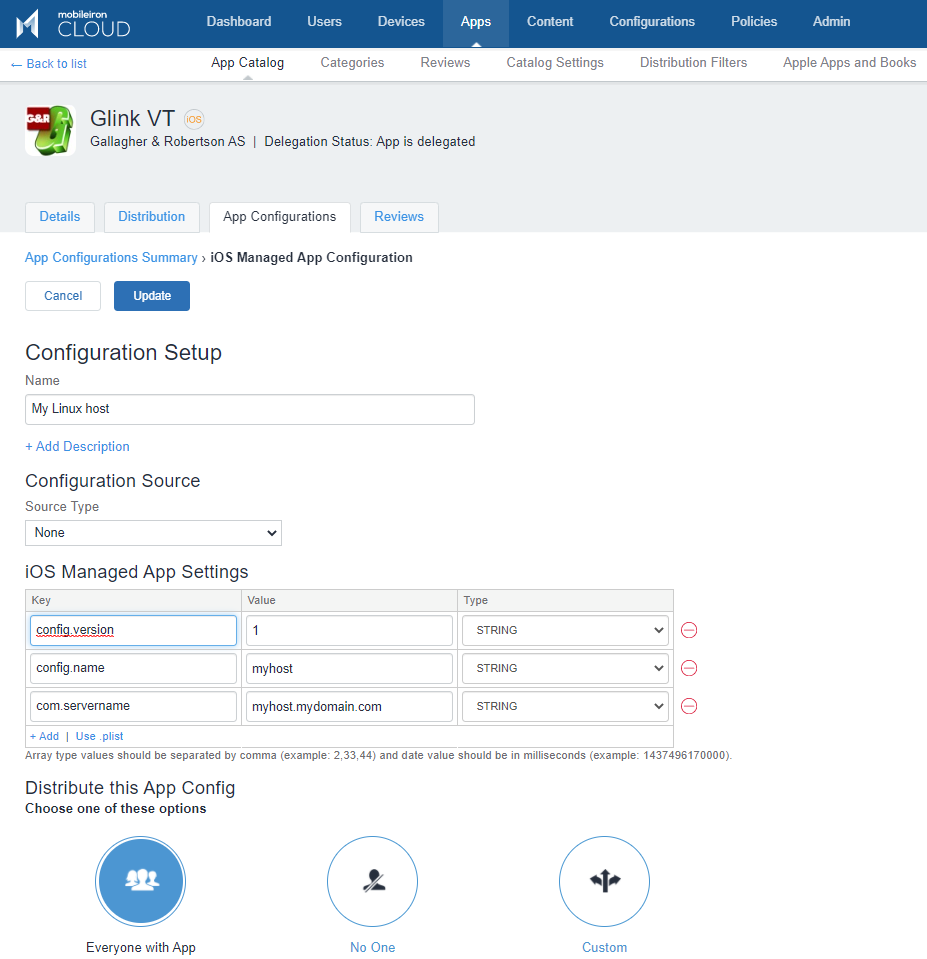Click the Cancel button
The width and height of the screenshot is (927, 959).
[x=63, y=296]
